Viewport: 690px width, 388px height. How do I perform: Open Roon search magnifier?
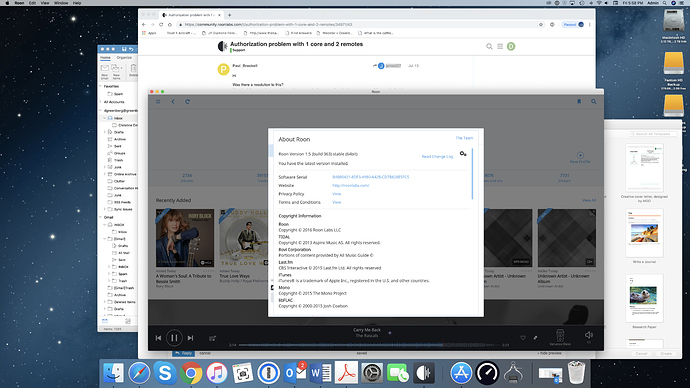click(x=594, y=102)
